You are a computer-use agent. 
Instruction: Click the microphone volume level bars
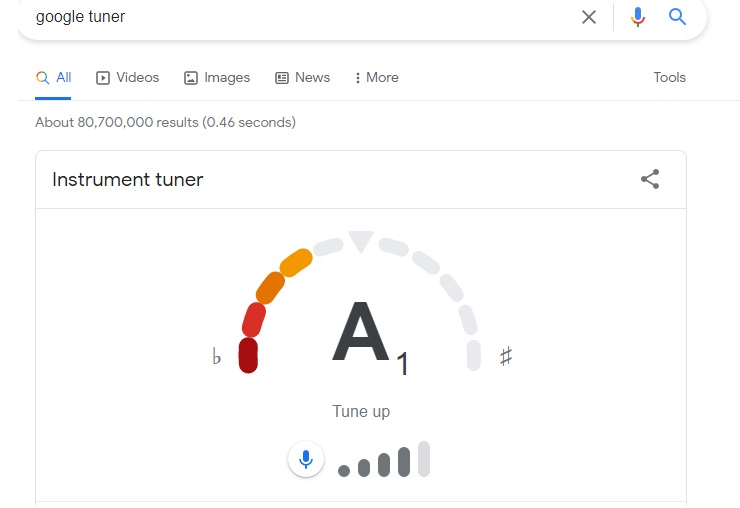[x=385, y=461]
